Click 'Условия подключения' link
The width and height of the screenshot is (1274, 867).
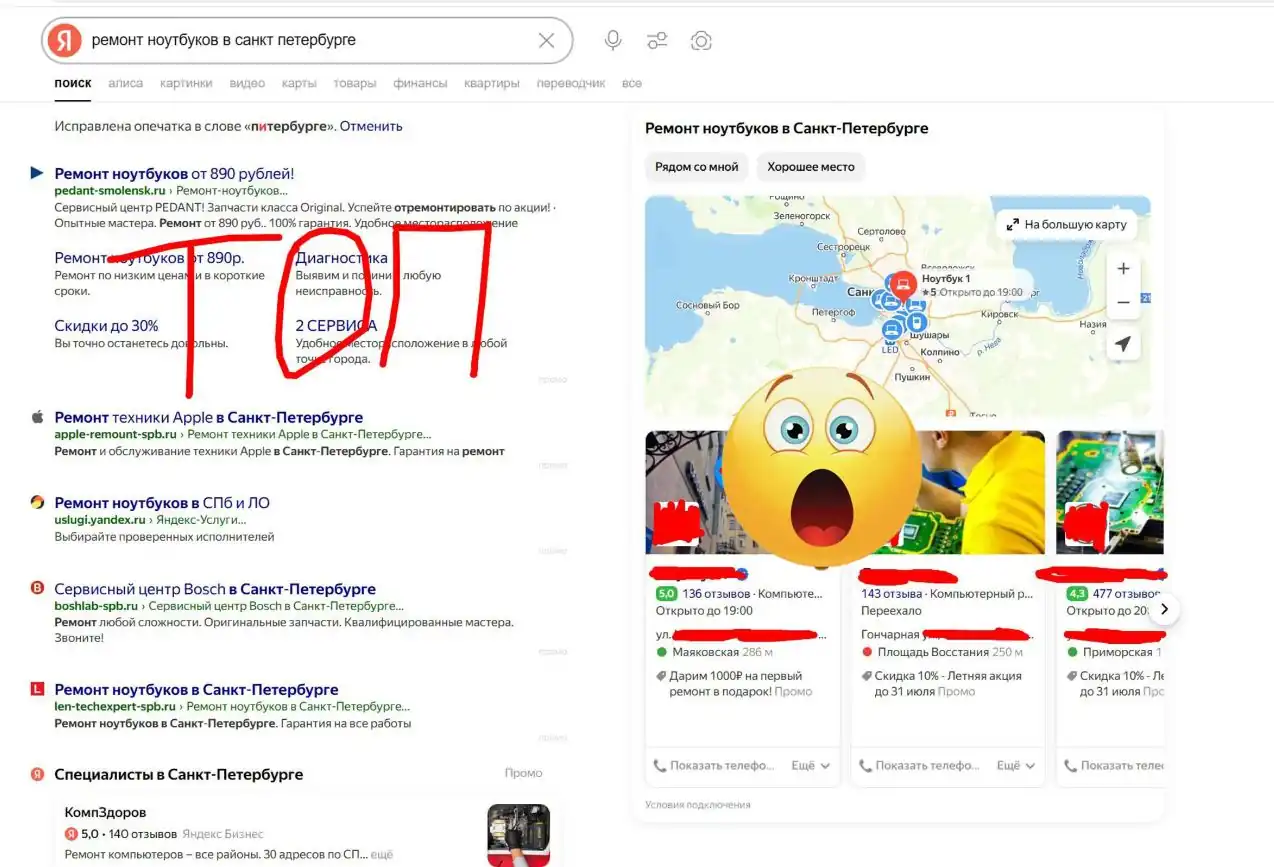pos(698,805)
